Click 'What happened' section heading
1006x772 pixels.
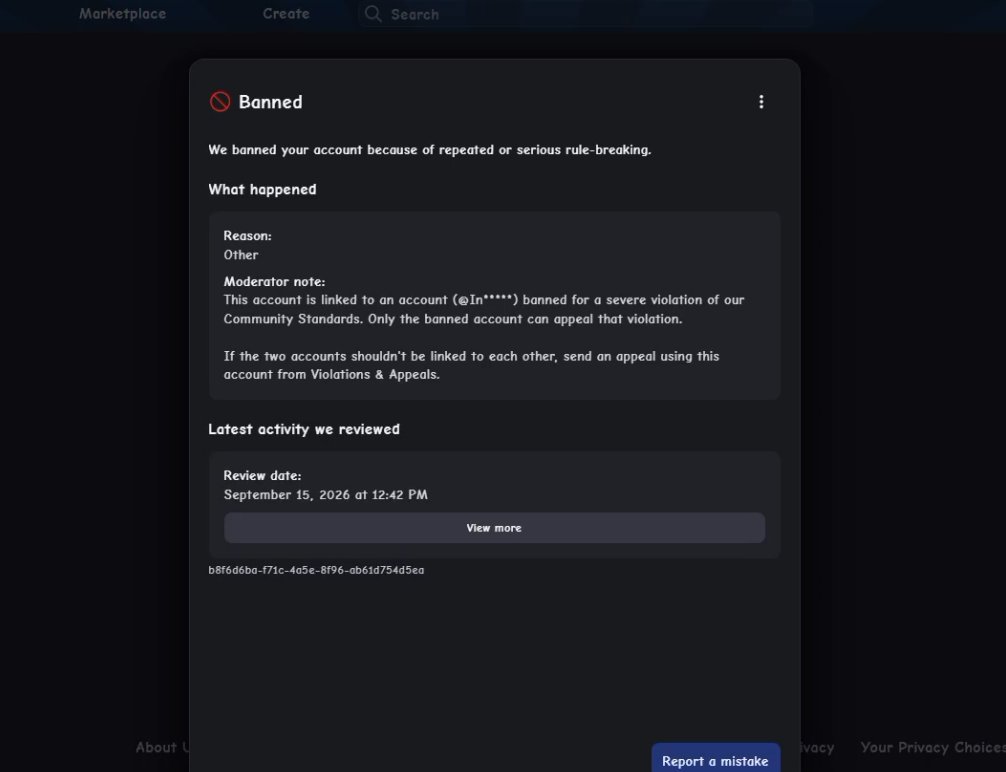pos(262,189)
